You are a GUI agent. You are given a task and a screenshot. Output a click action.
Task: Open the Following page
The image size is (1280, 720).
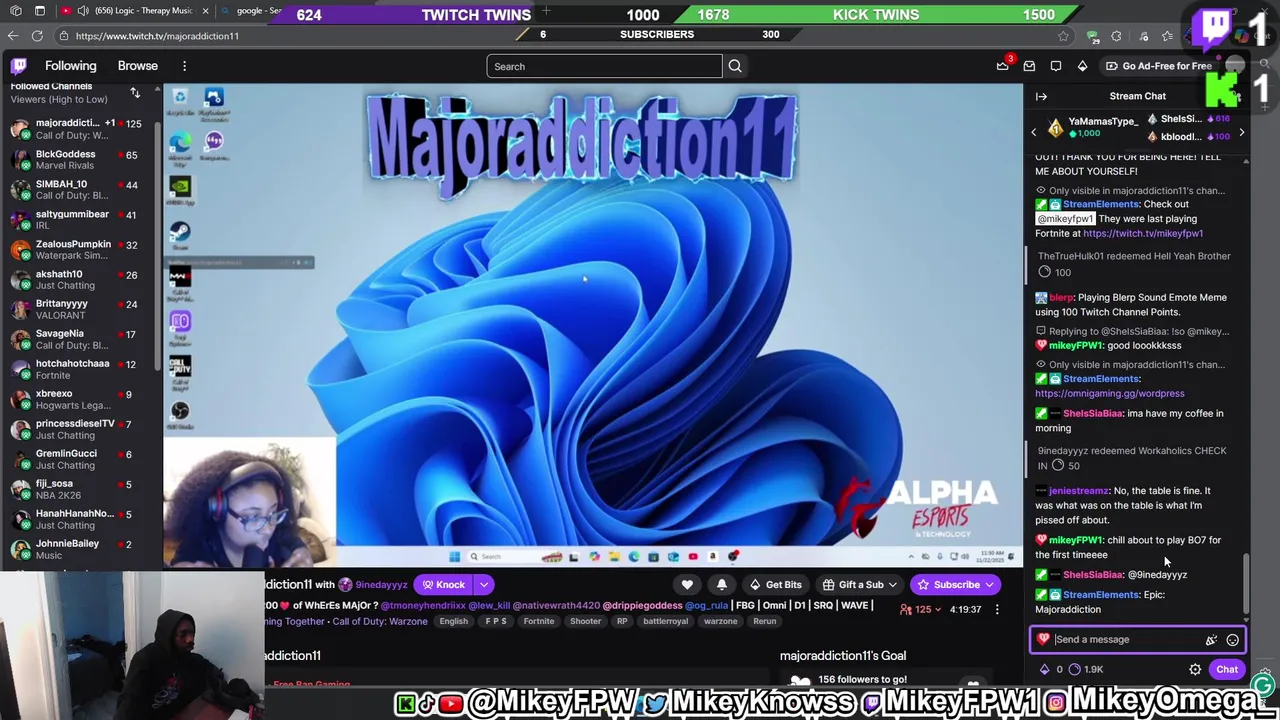pos(71,66)
